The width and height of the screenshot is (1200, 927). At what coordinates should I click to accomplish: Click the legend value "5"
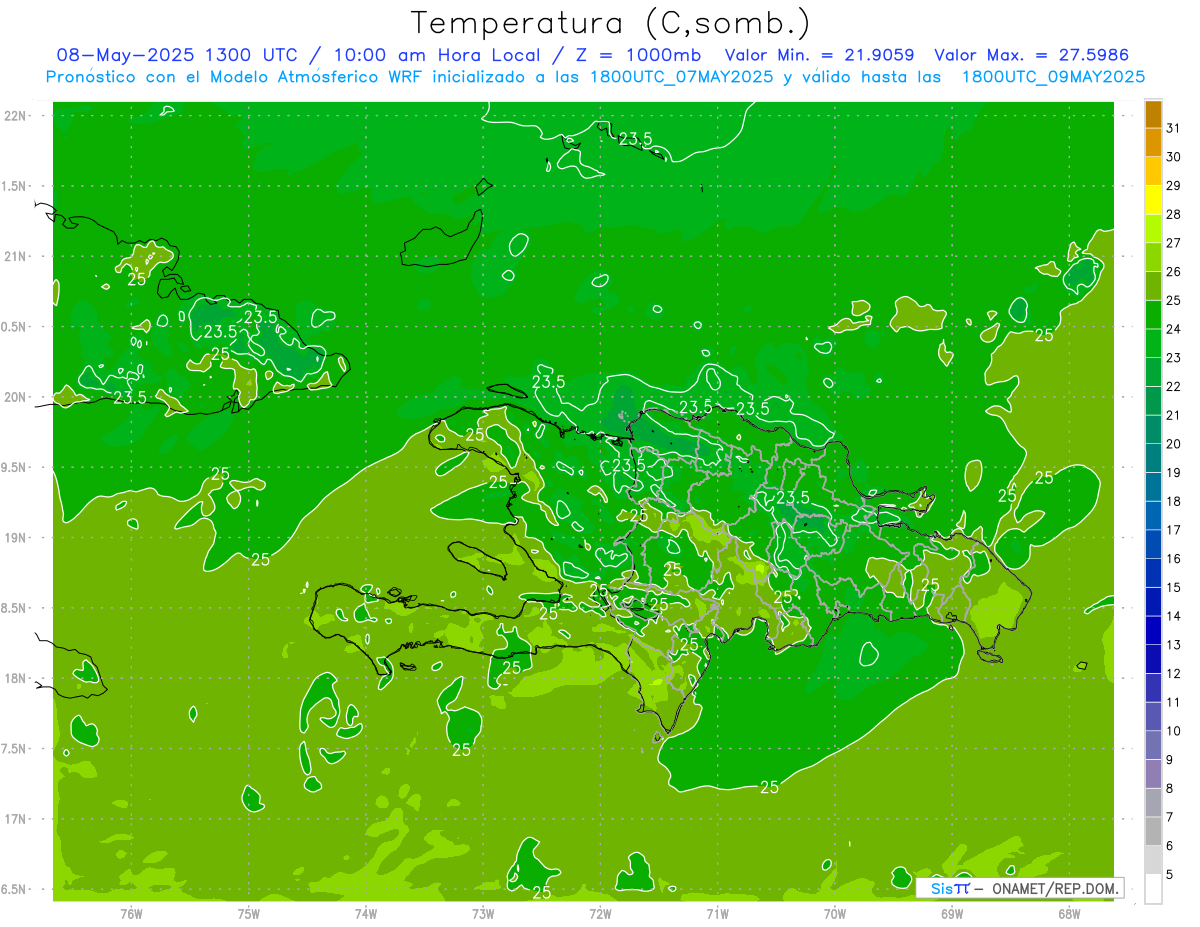pyautogui.click(x=1170, y=874)
